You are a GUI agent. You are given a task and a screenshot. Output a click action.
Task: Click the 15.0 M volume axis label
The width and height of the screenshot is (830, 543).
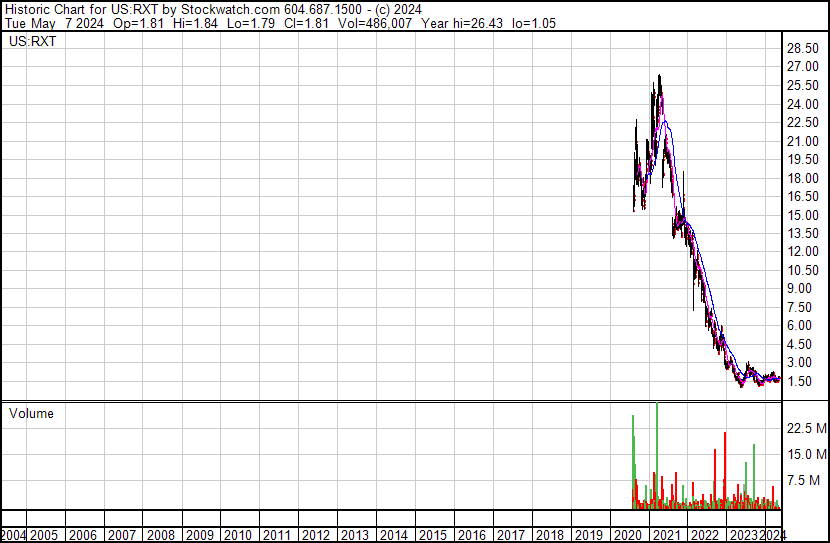tap(806, 455)
